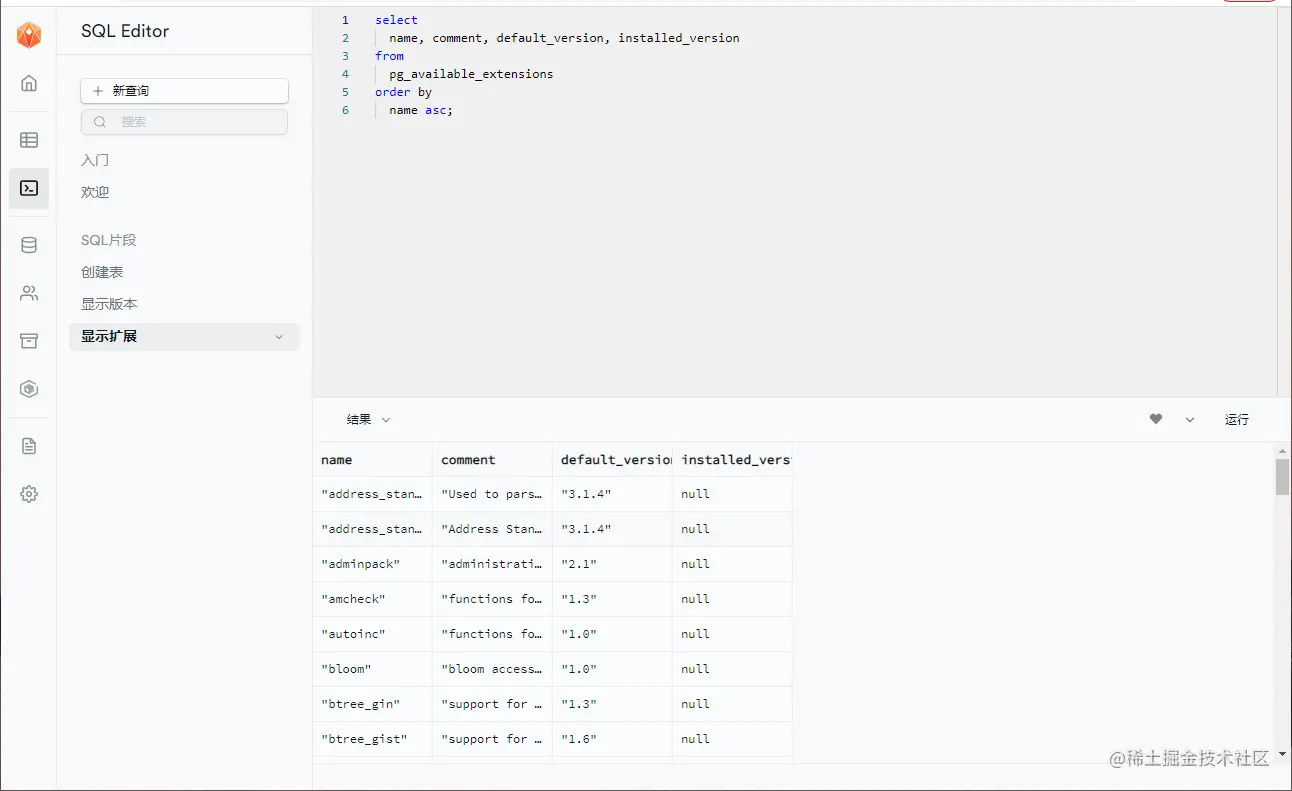Select the "1.6" default version cell
This screenshot has width=1292, height=791.
[x=612, y=739]
